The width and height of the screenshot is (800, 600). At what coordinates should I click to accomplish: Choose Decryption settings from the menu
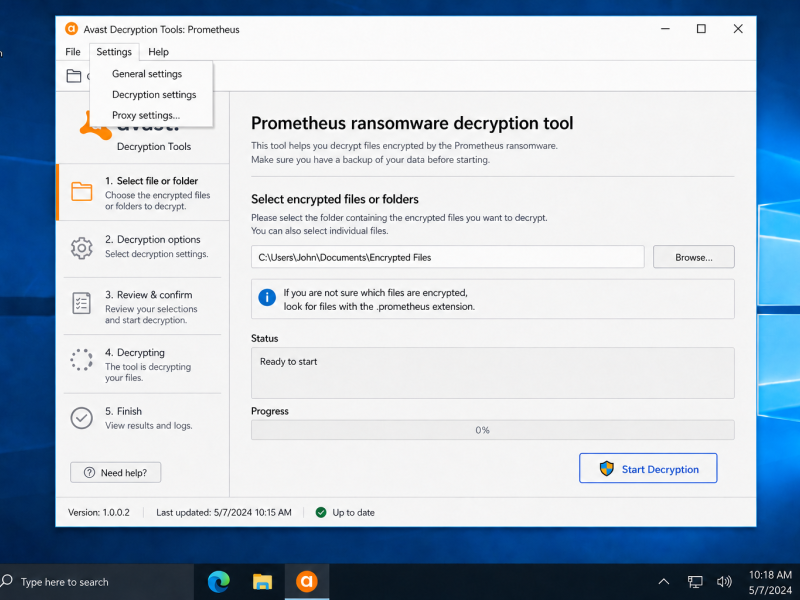coord(151,94)
